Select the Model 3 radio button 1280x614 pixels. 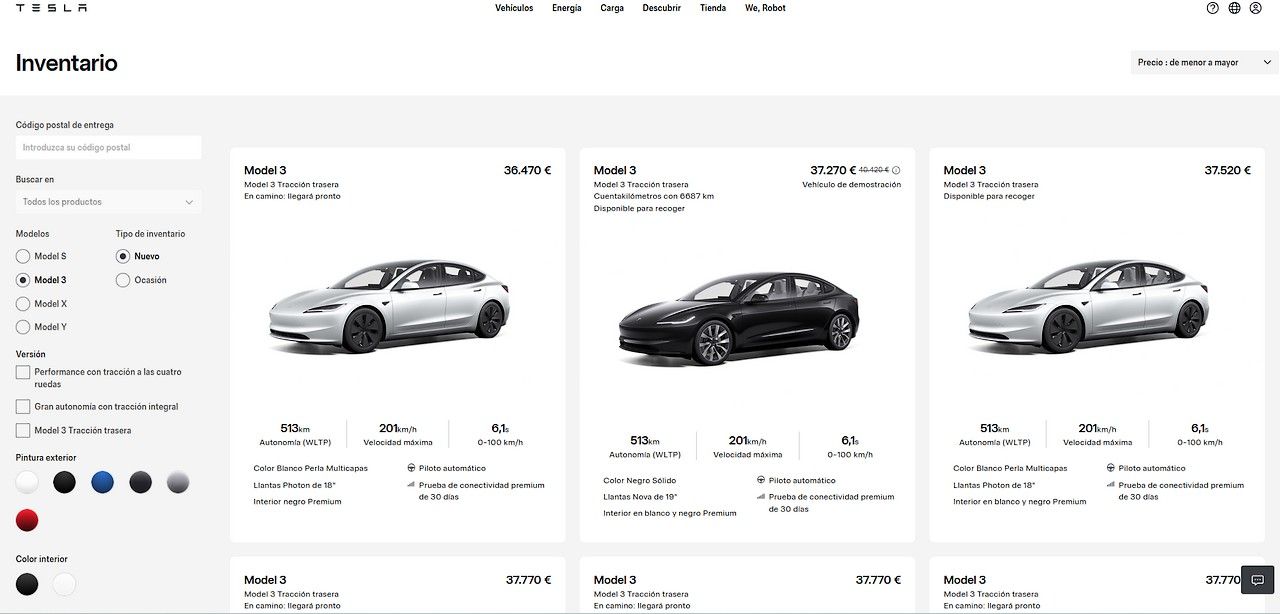pos(23,280)
